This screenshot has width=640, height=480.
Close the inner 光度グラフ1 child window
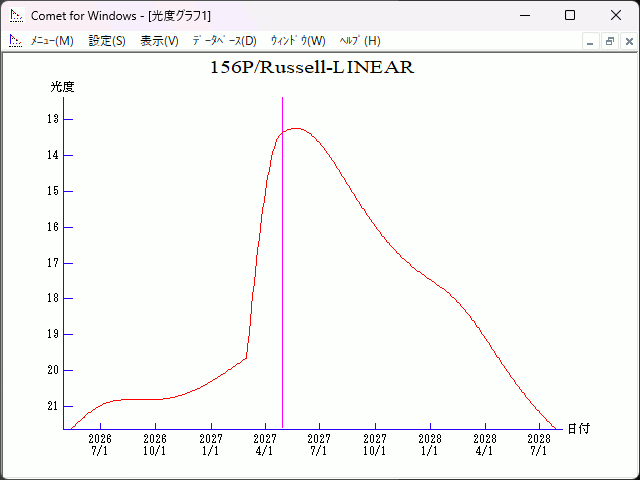(628, 42)
